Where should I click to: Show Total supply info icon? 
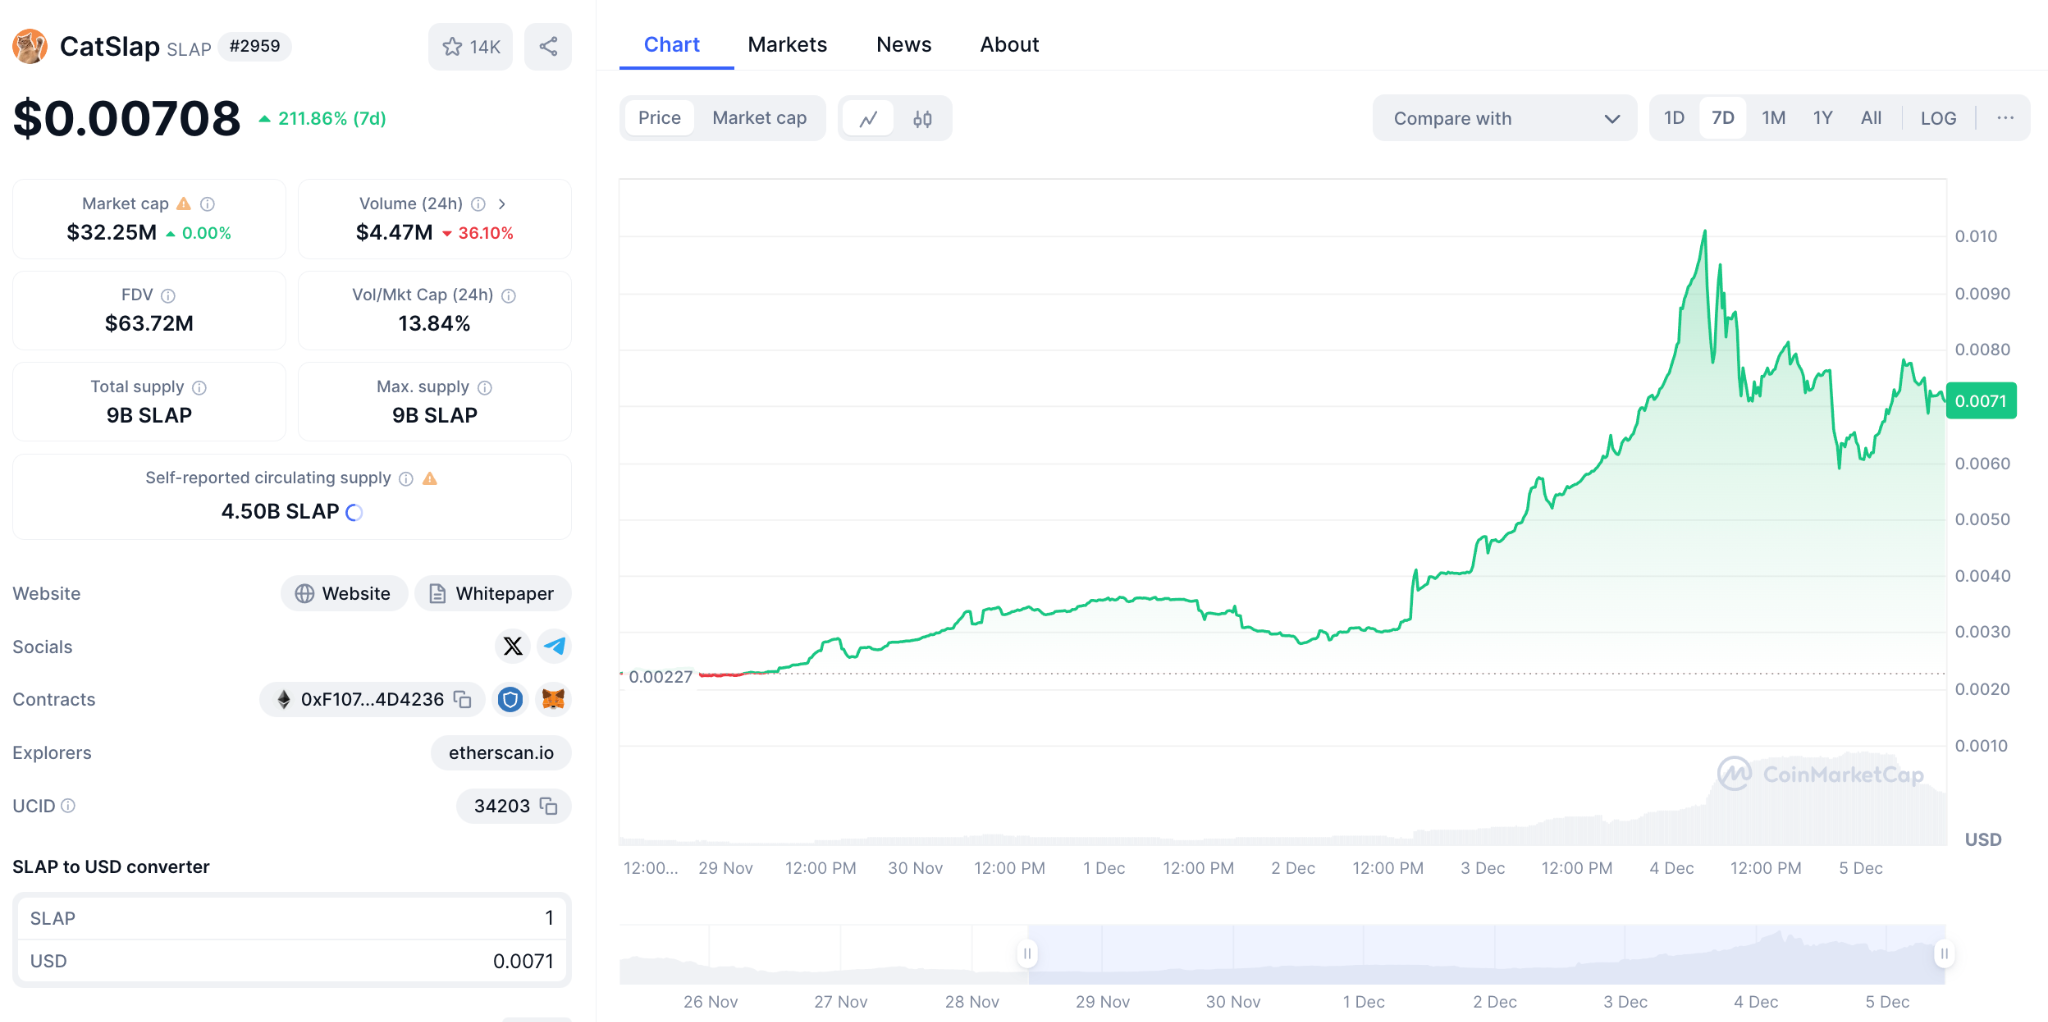tap(199, 388)
